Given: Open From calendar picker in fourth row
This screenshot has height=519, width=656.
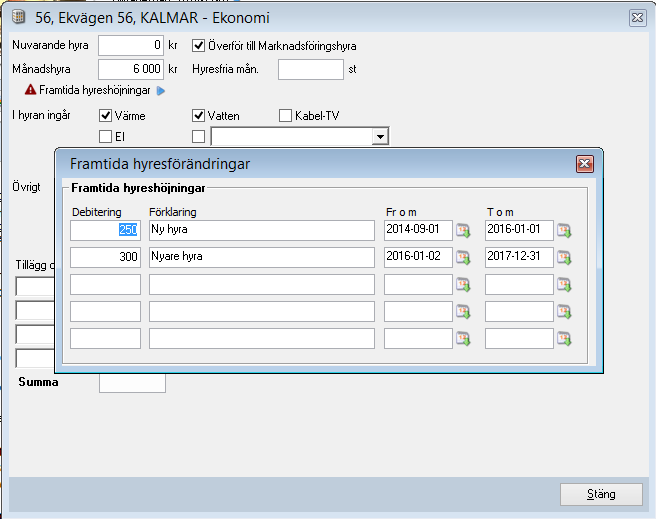Looking at the screenshot, I should point(463,312).
